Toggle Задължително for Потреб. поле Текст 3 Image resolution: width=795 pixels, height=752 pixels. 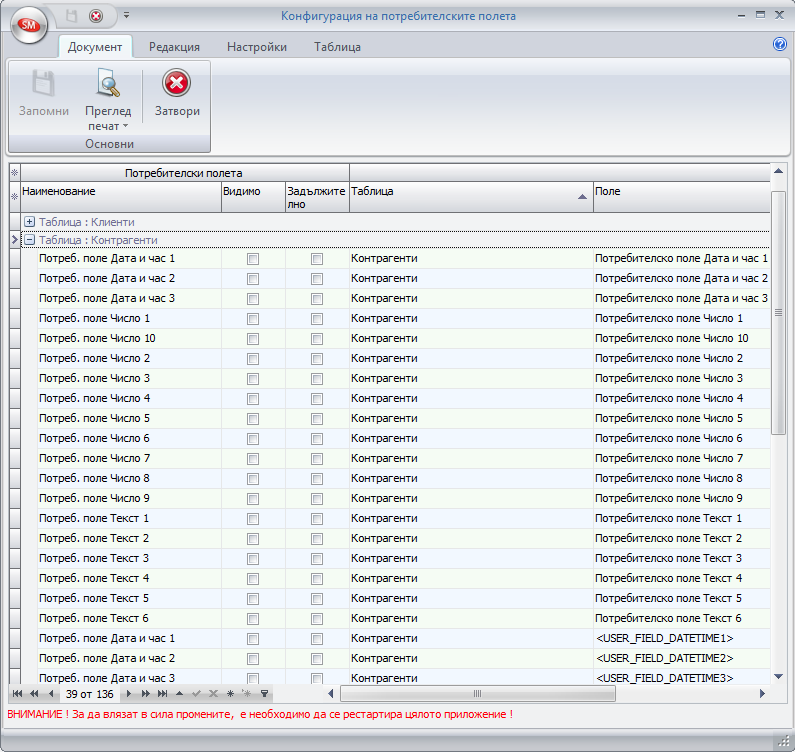317,559
